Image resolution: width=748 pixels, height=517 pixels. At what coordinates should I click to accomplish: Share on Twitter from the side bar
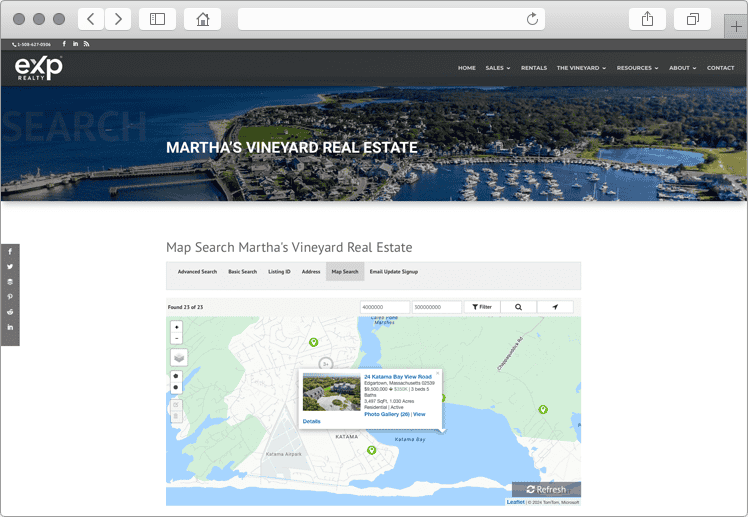[x=10, y=267]
